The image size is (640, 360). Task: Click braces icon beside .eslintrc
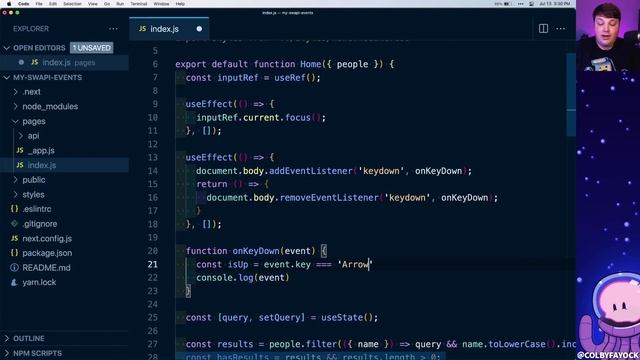point(14,209)
